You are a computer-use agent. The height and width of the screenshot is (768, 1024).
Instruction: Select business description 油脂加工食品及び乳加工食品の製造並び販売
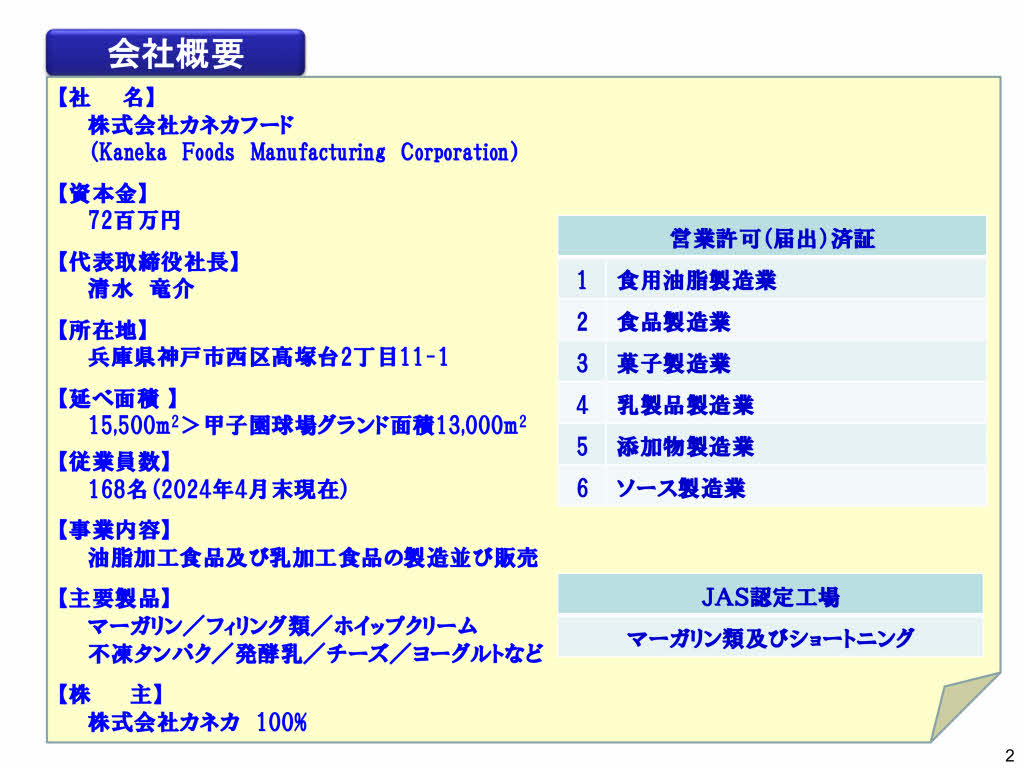click(x=313, y=558)
